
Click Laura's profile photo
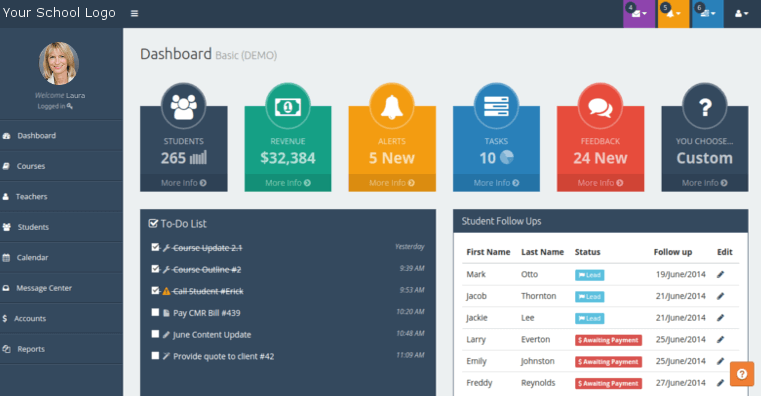(59, 63)
